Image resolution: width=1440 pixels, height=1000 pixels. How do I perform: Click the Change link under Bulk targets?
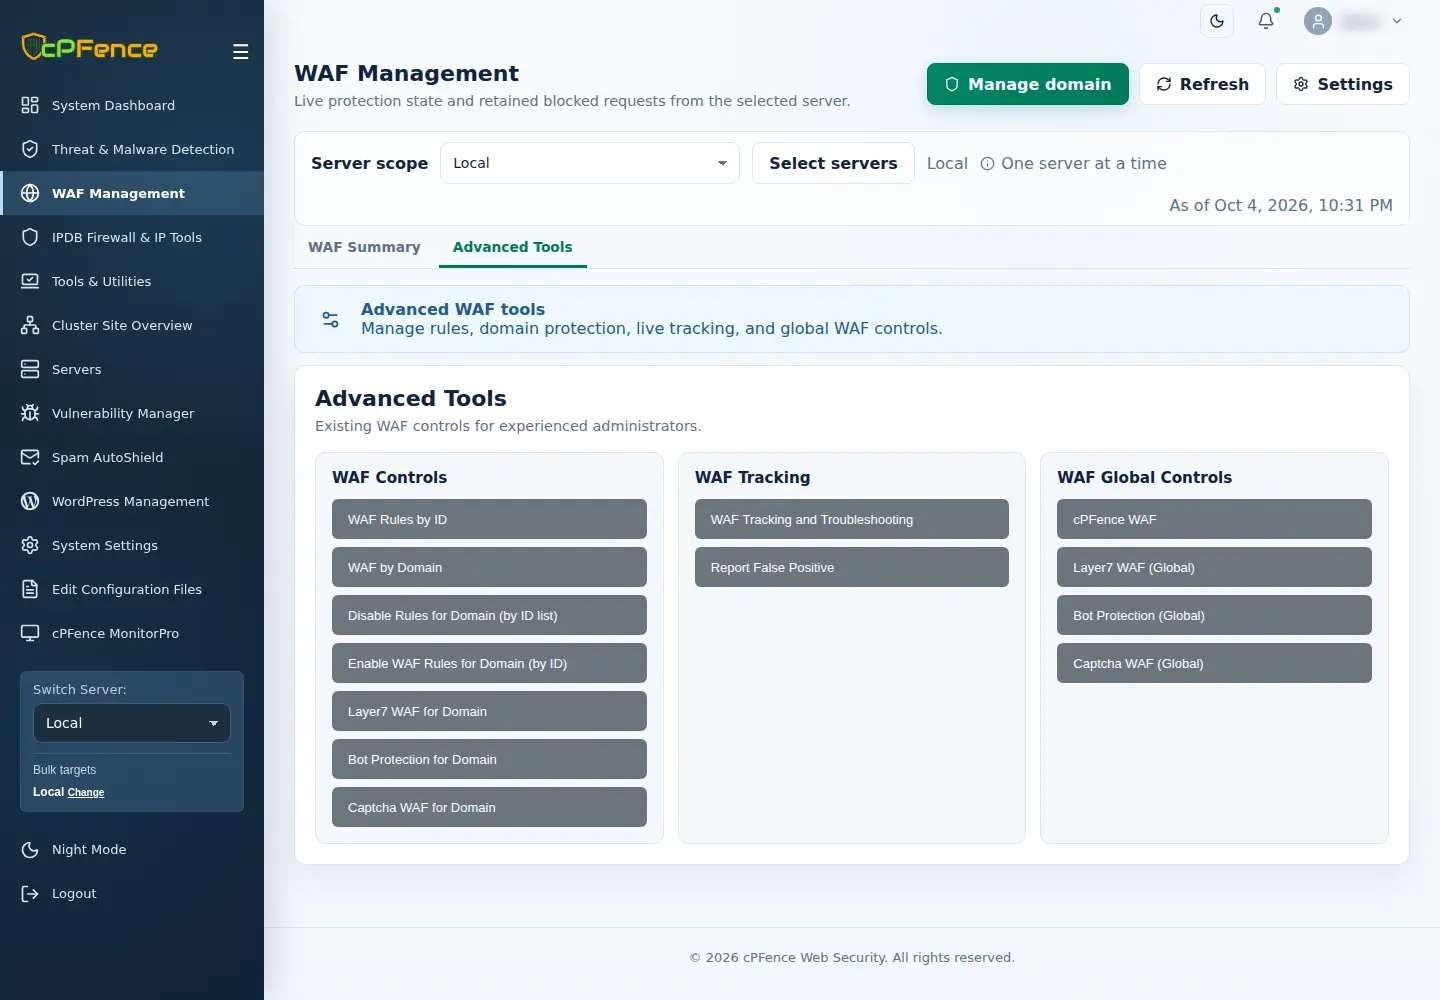pyautogui.click(x=86, y=792)
